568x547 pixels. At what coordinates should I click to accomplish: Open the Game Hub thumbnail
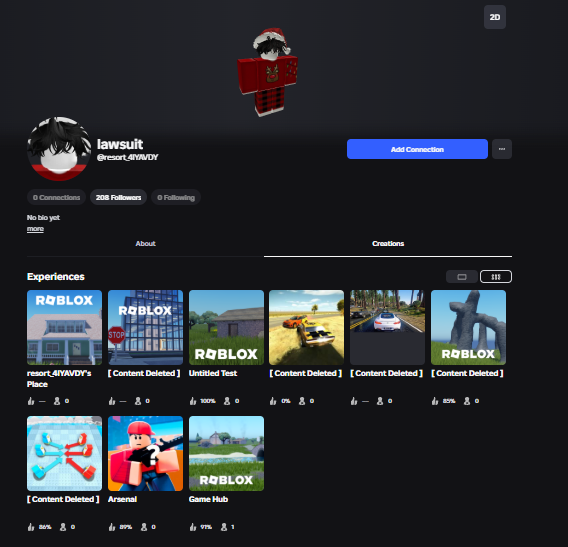[x=226, y=454]
